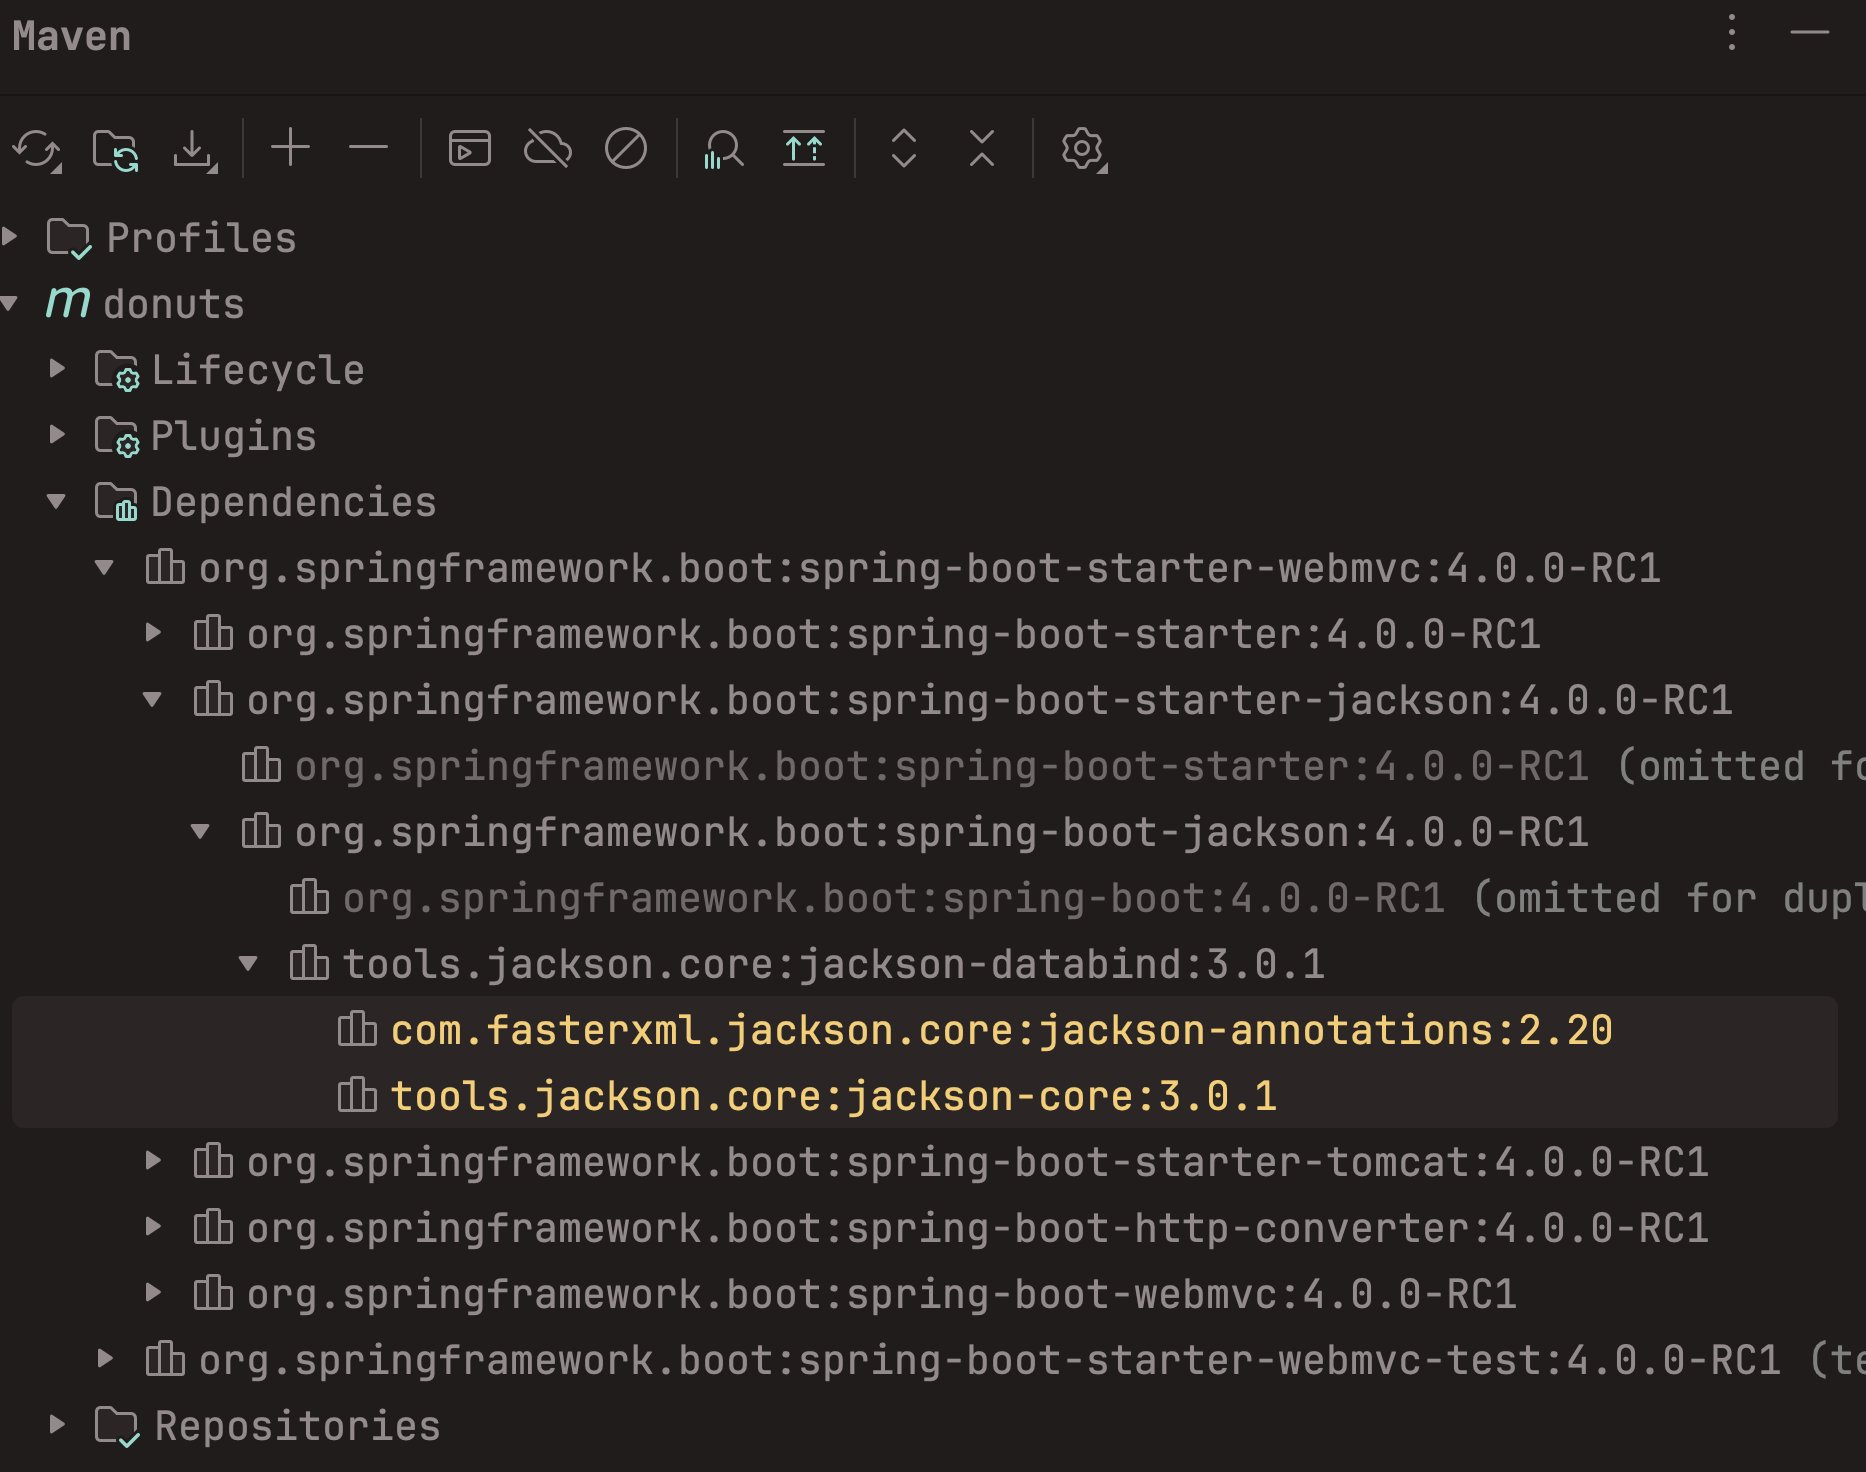Expand the Profiles node
Screen dimensions: 1866x1472
click(11, 237)
